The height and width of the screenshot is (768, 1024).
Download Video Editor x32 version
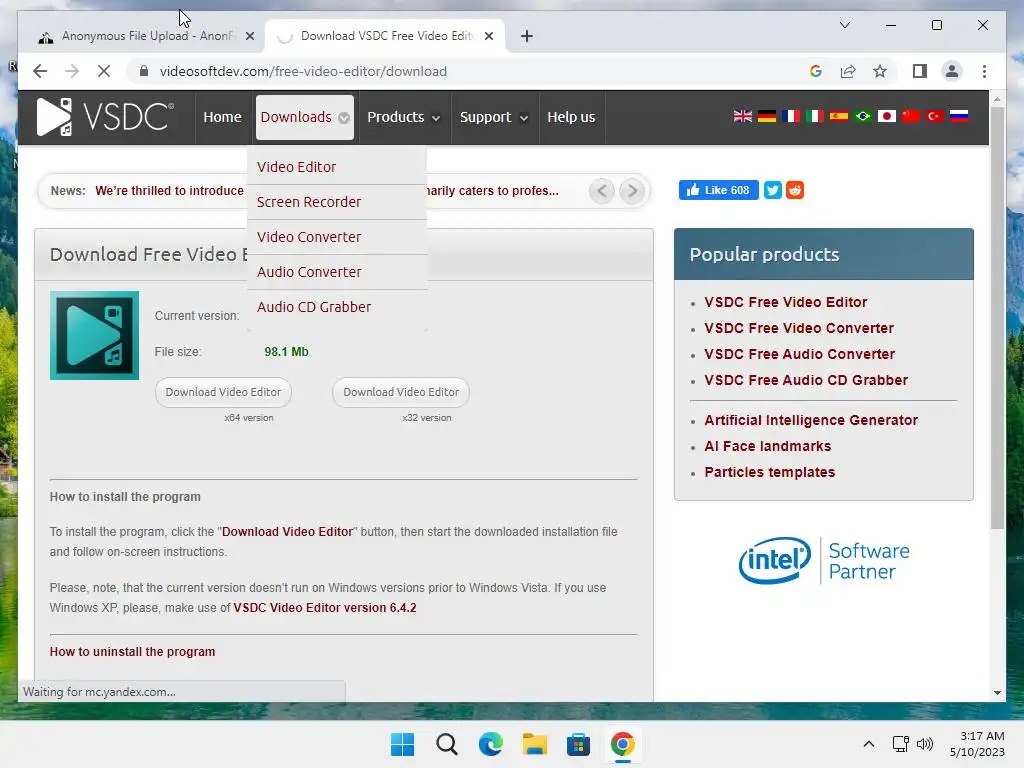pyautogui.click(x=401, y=392)
